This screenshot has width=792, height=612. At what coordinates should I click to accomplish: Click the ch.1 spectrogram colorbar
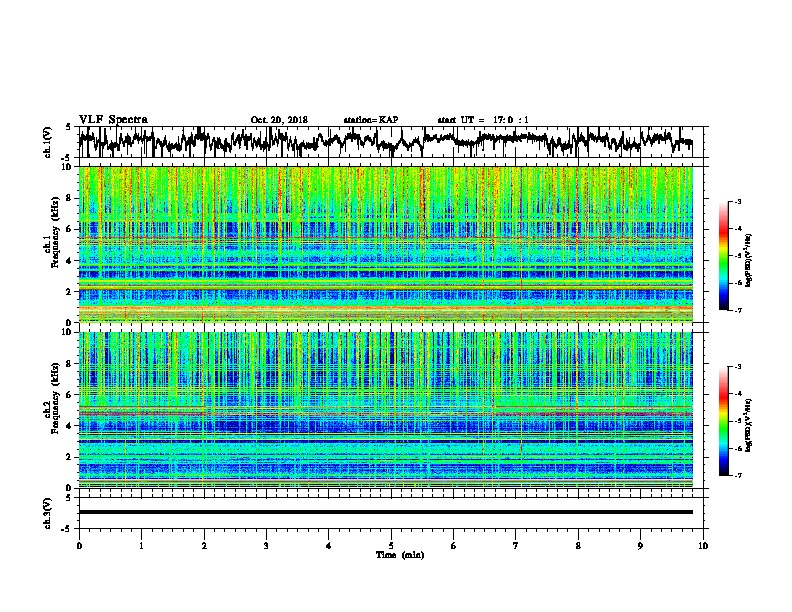723,256
